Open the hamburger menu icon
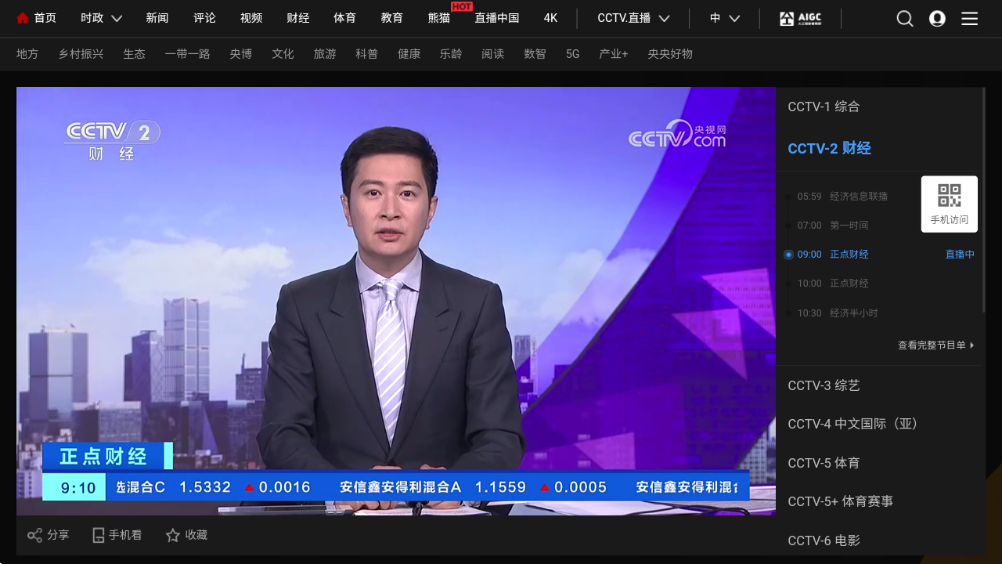 coord(969,19)
